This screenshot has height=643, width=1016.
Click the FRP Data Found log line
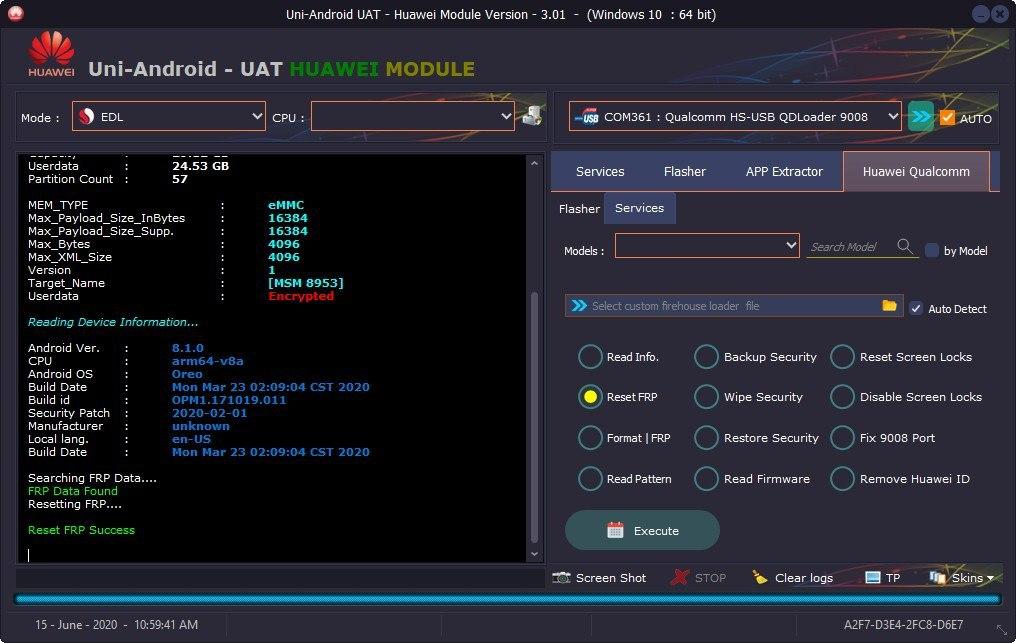(x=73, y=491)
